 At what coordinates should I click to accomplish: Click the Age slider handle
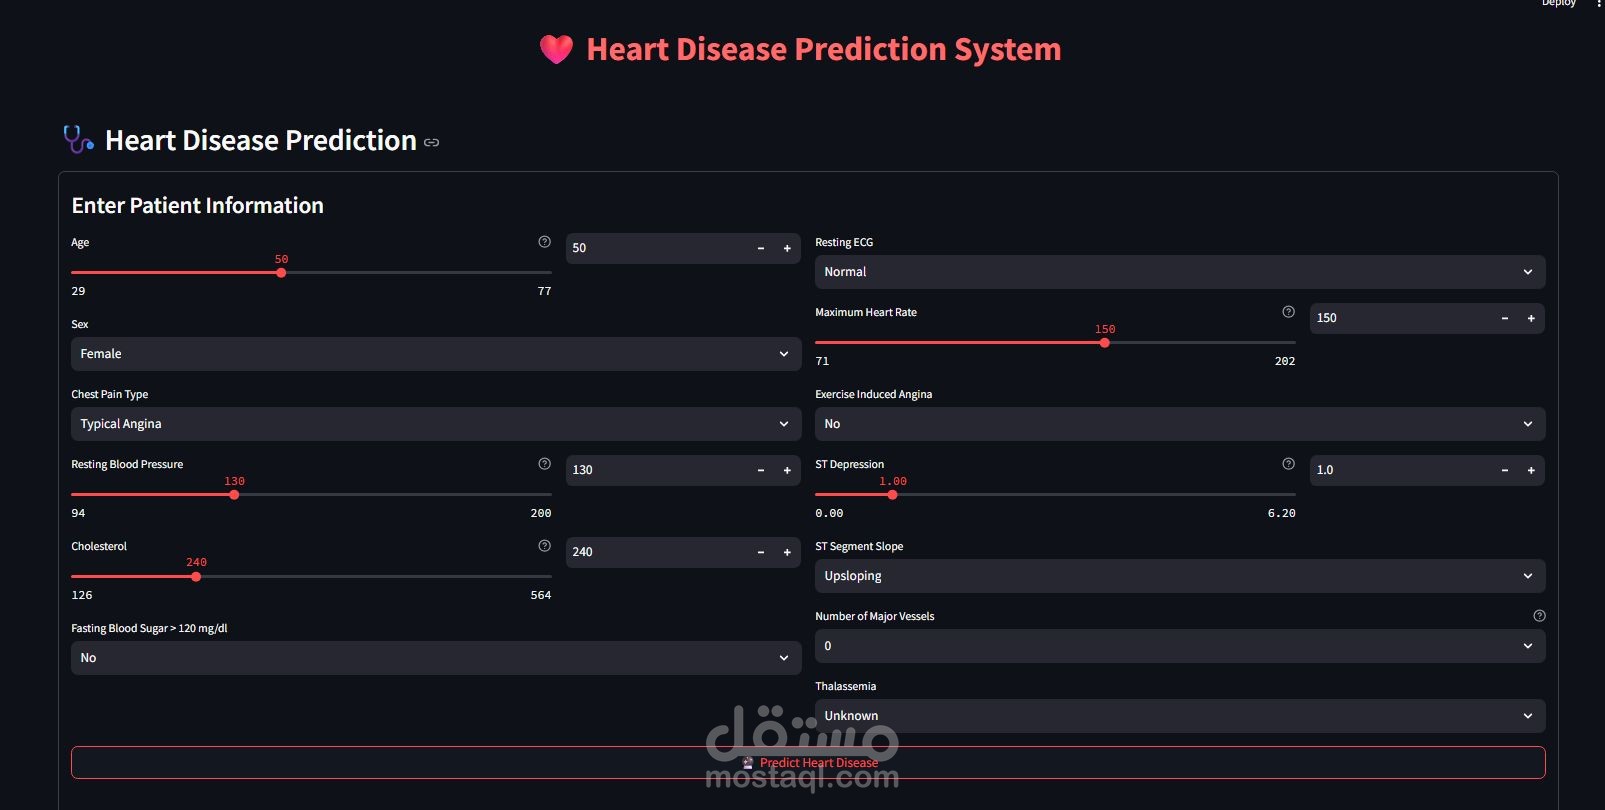281,273
